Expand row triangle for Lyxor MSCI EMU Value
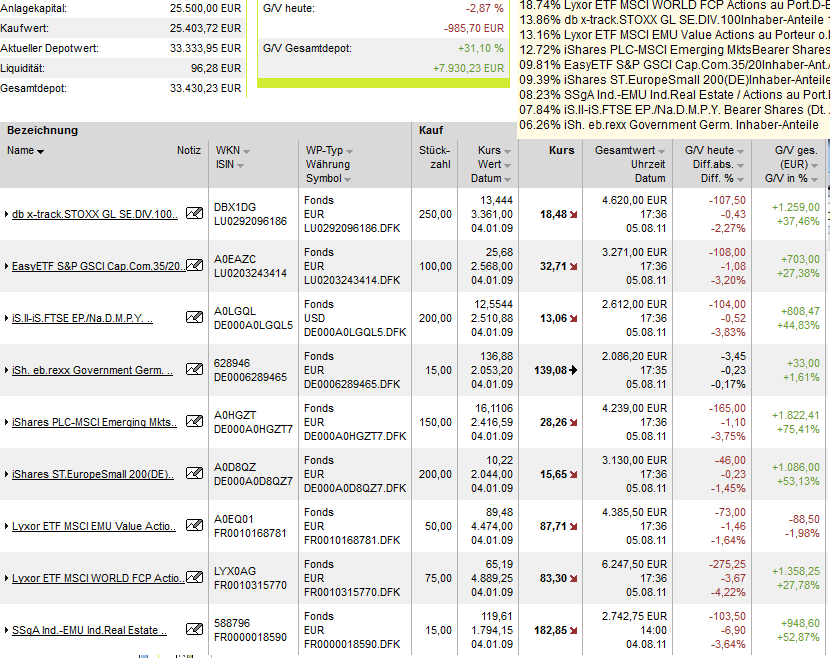830x658 pixels. click(6, 526)
